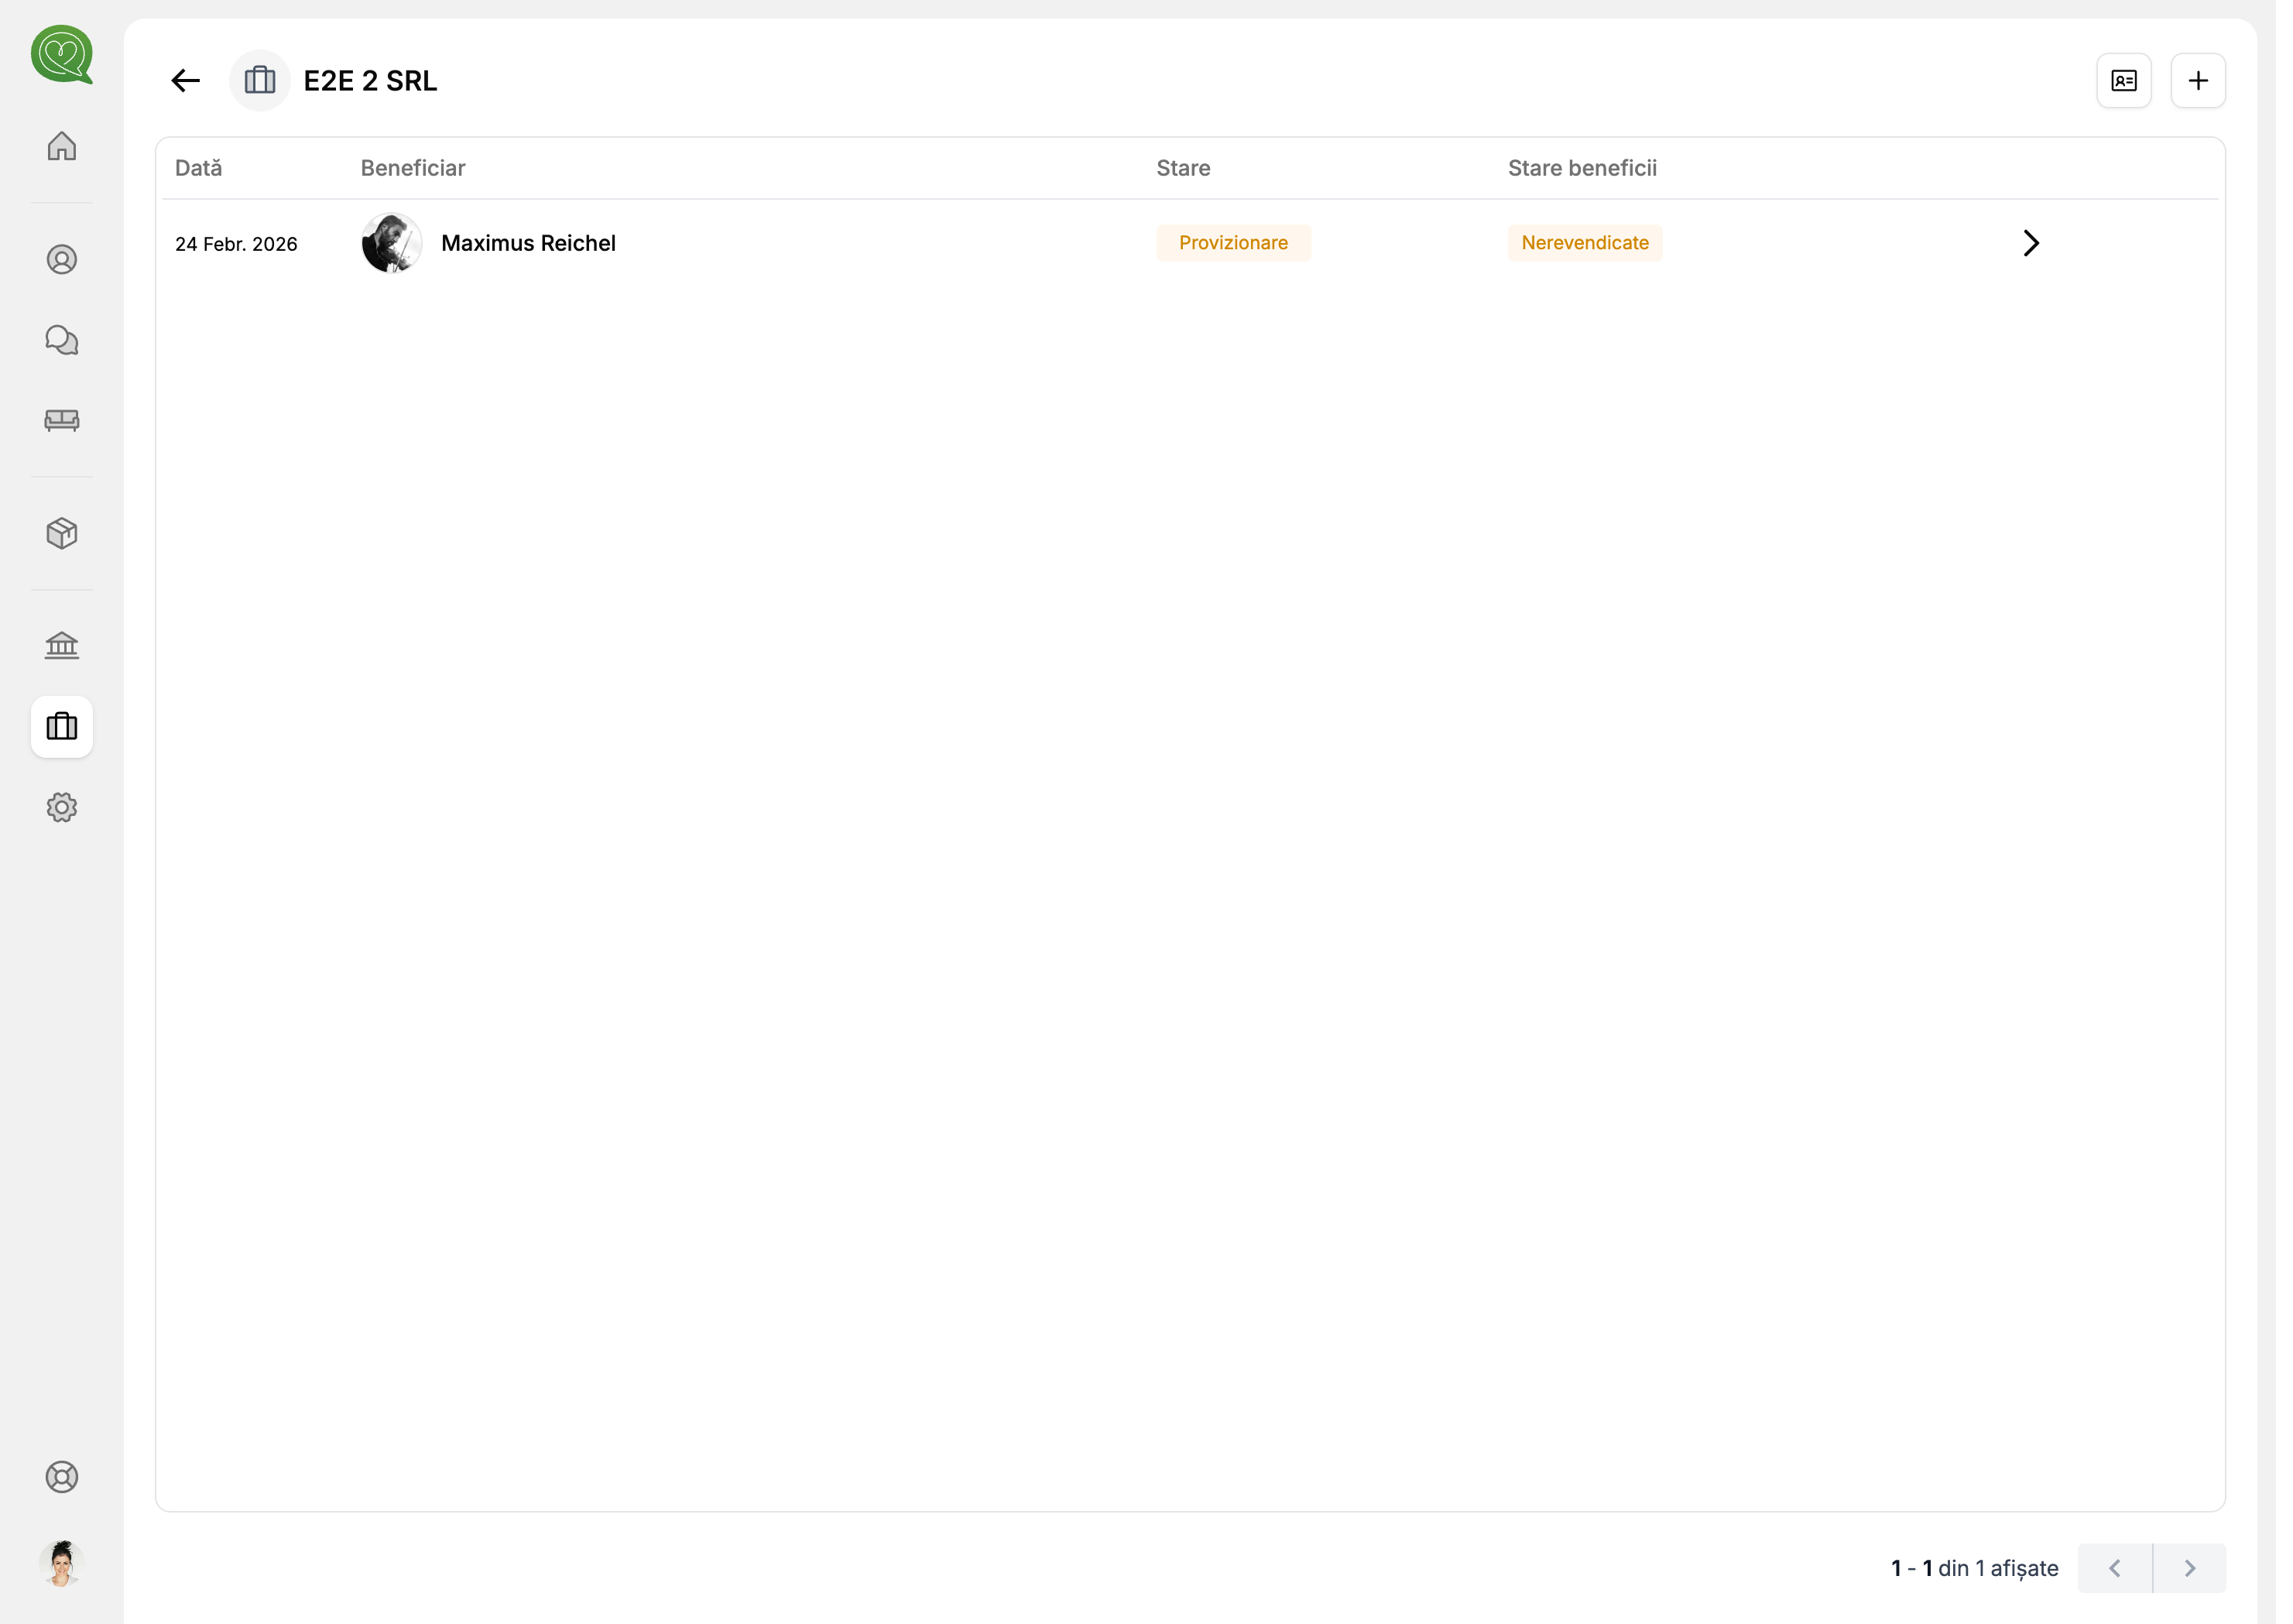Go to the next page chevron
This screenshot has width=2293, height=1624.
click(x=2190, y=1568)
